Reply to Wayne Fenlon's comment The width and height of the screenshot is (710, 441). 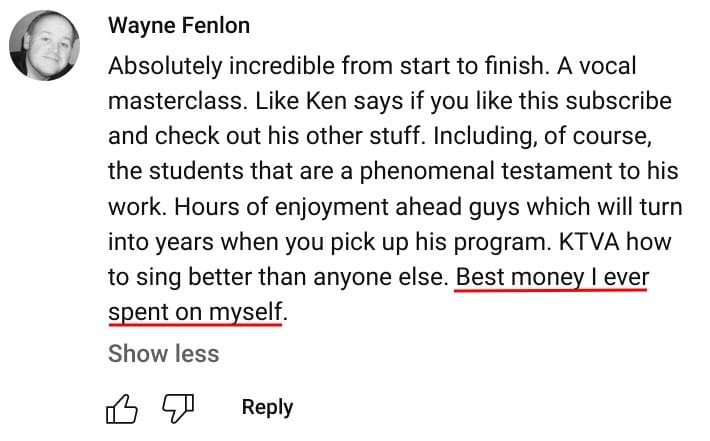tap(267, 407)
